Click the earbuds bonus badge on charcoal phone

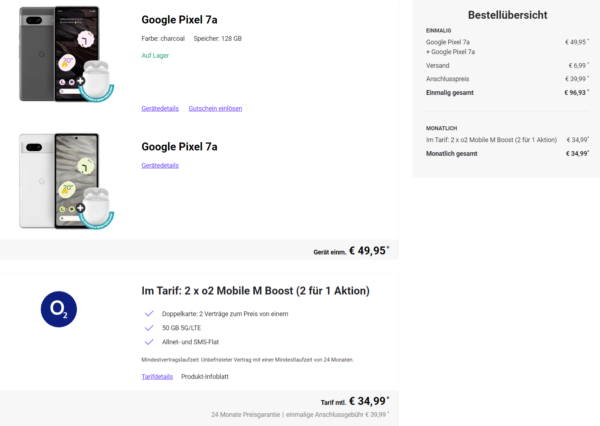coord(96,81)
